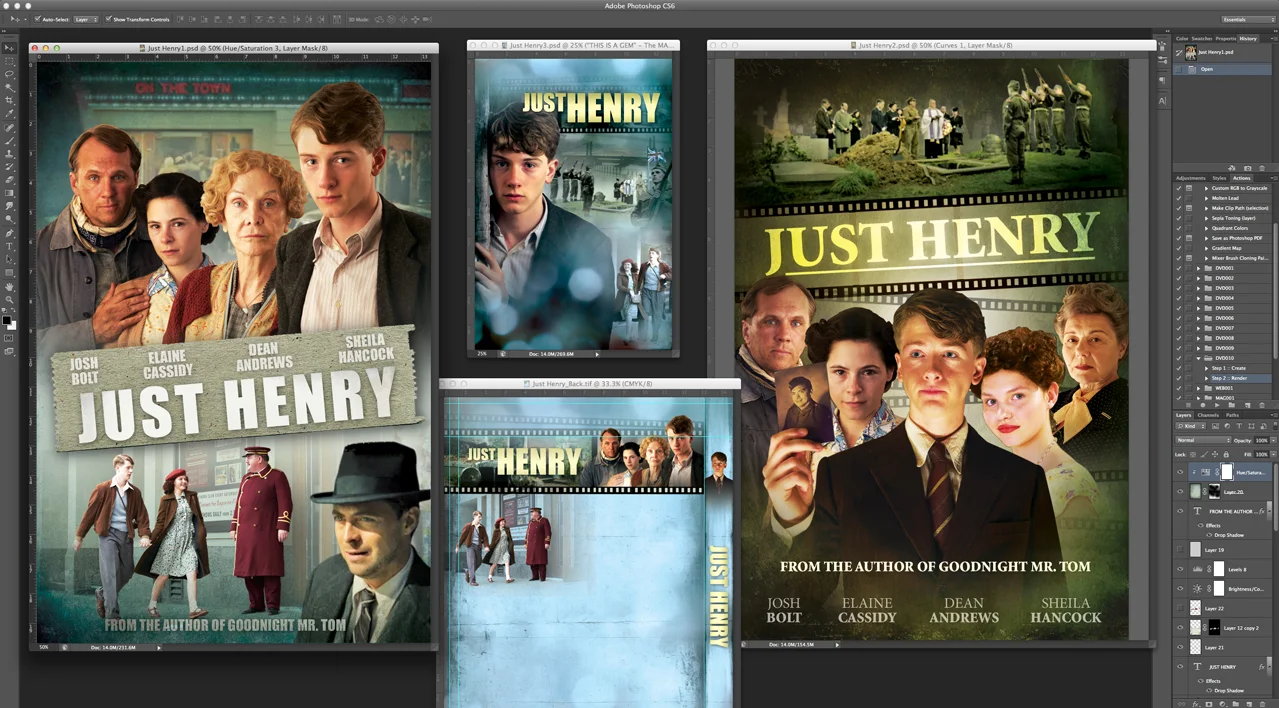Viewport: 1279px width, 708px height.
Task: Select the Move tool
Action: tap(10, 48)
